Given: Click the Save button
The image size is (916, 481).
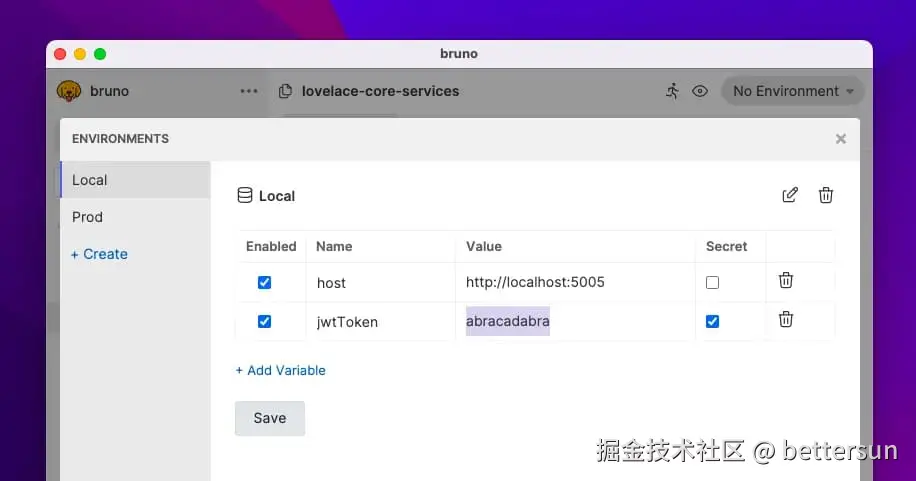Looking at the screenshot, I should coord(270,418).
